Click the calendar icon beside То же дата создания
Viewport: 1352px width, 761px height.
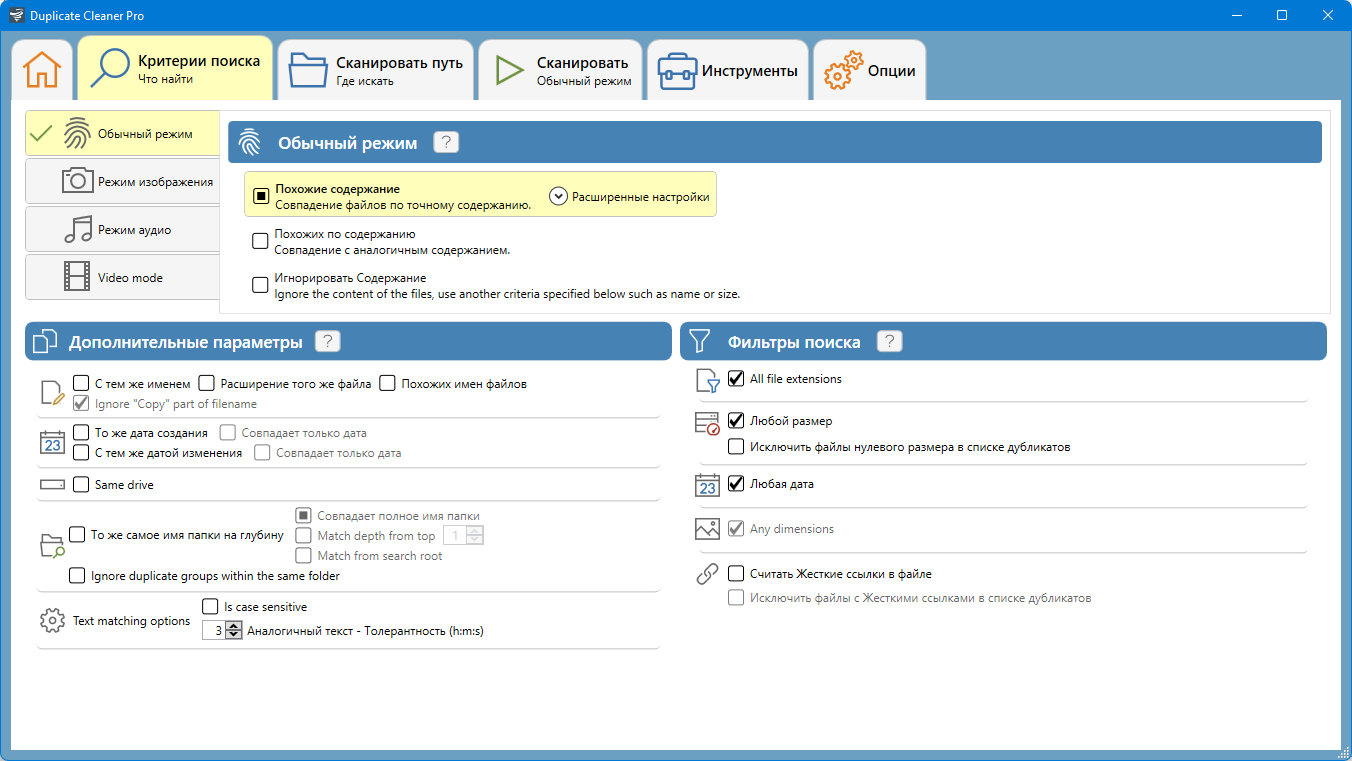tap(52, 442)
